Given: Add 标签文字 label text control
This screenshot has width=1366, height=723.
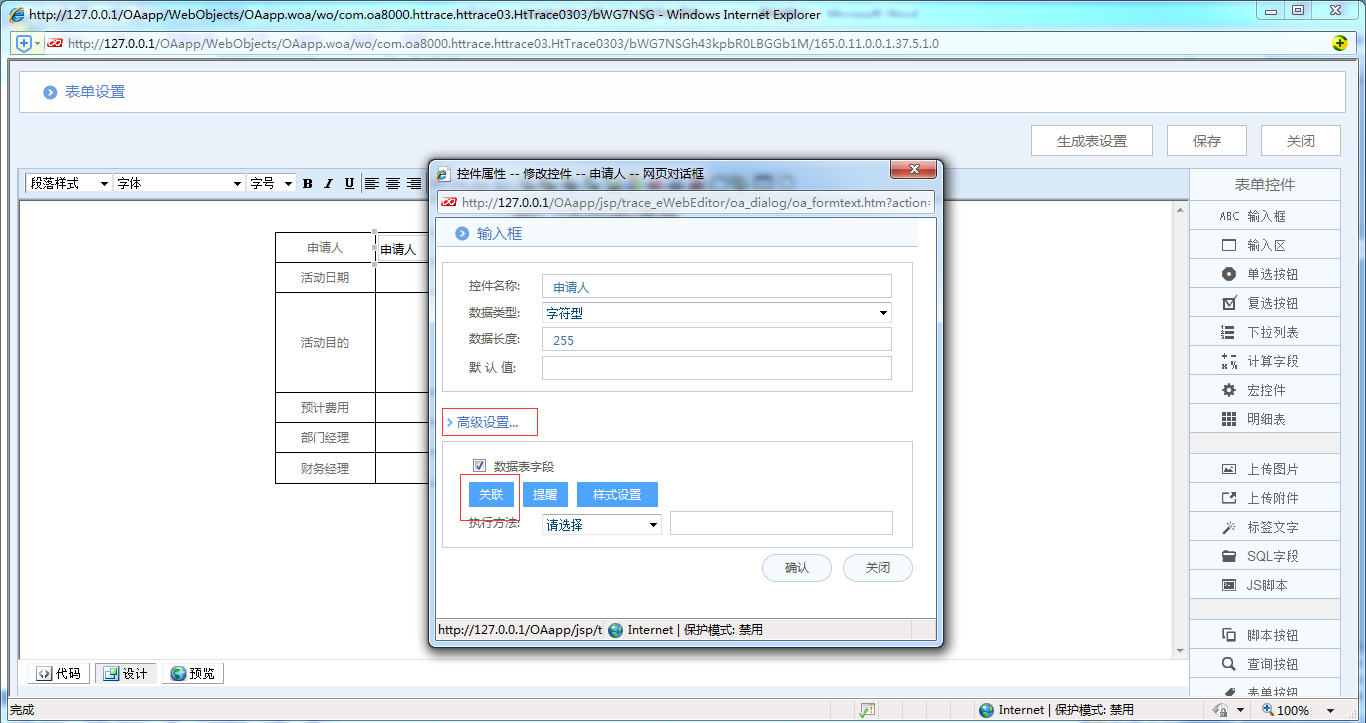Looking at the screenshot, I should tap(1265, 527).
